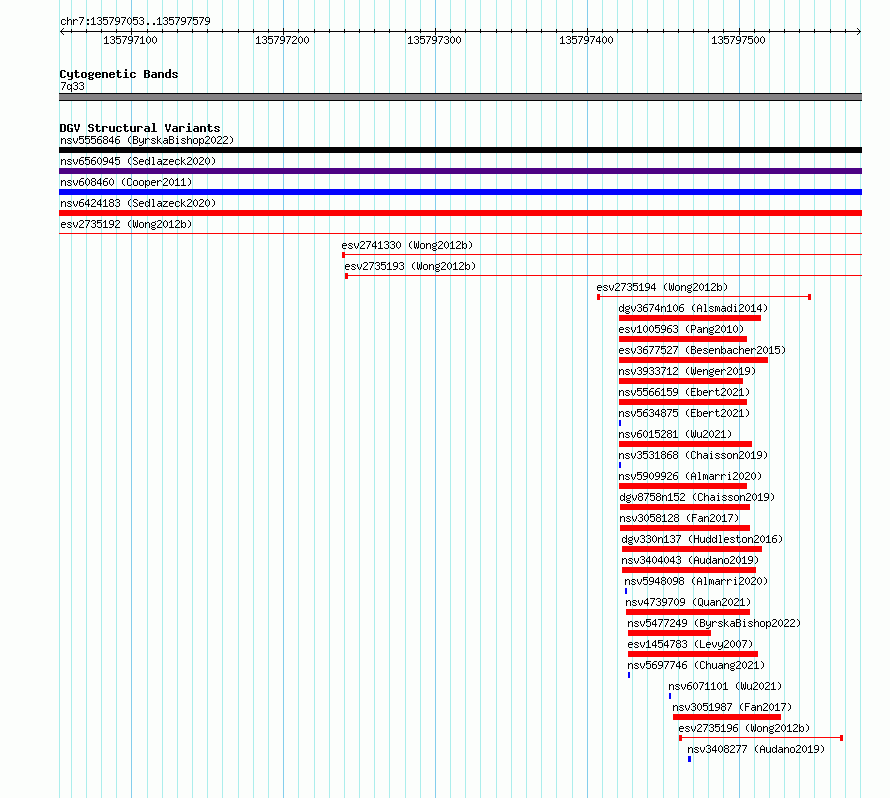Click nsv5697746 (Chuang2021) label
890x798 pixels.
pyautogui.click(x=696, y=665)
